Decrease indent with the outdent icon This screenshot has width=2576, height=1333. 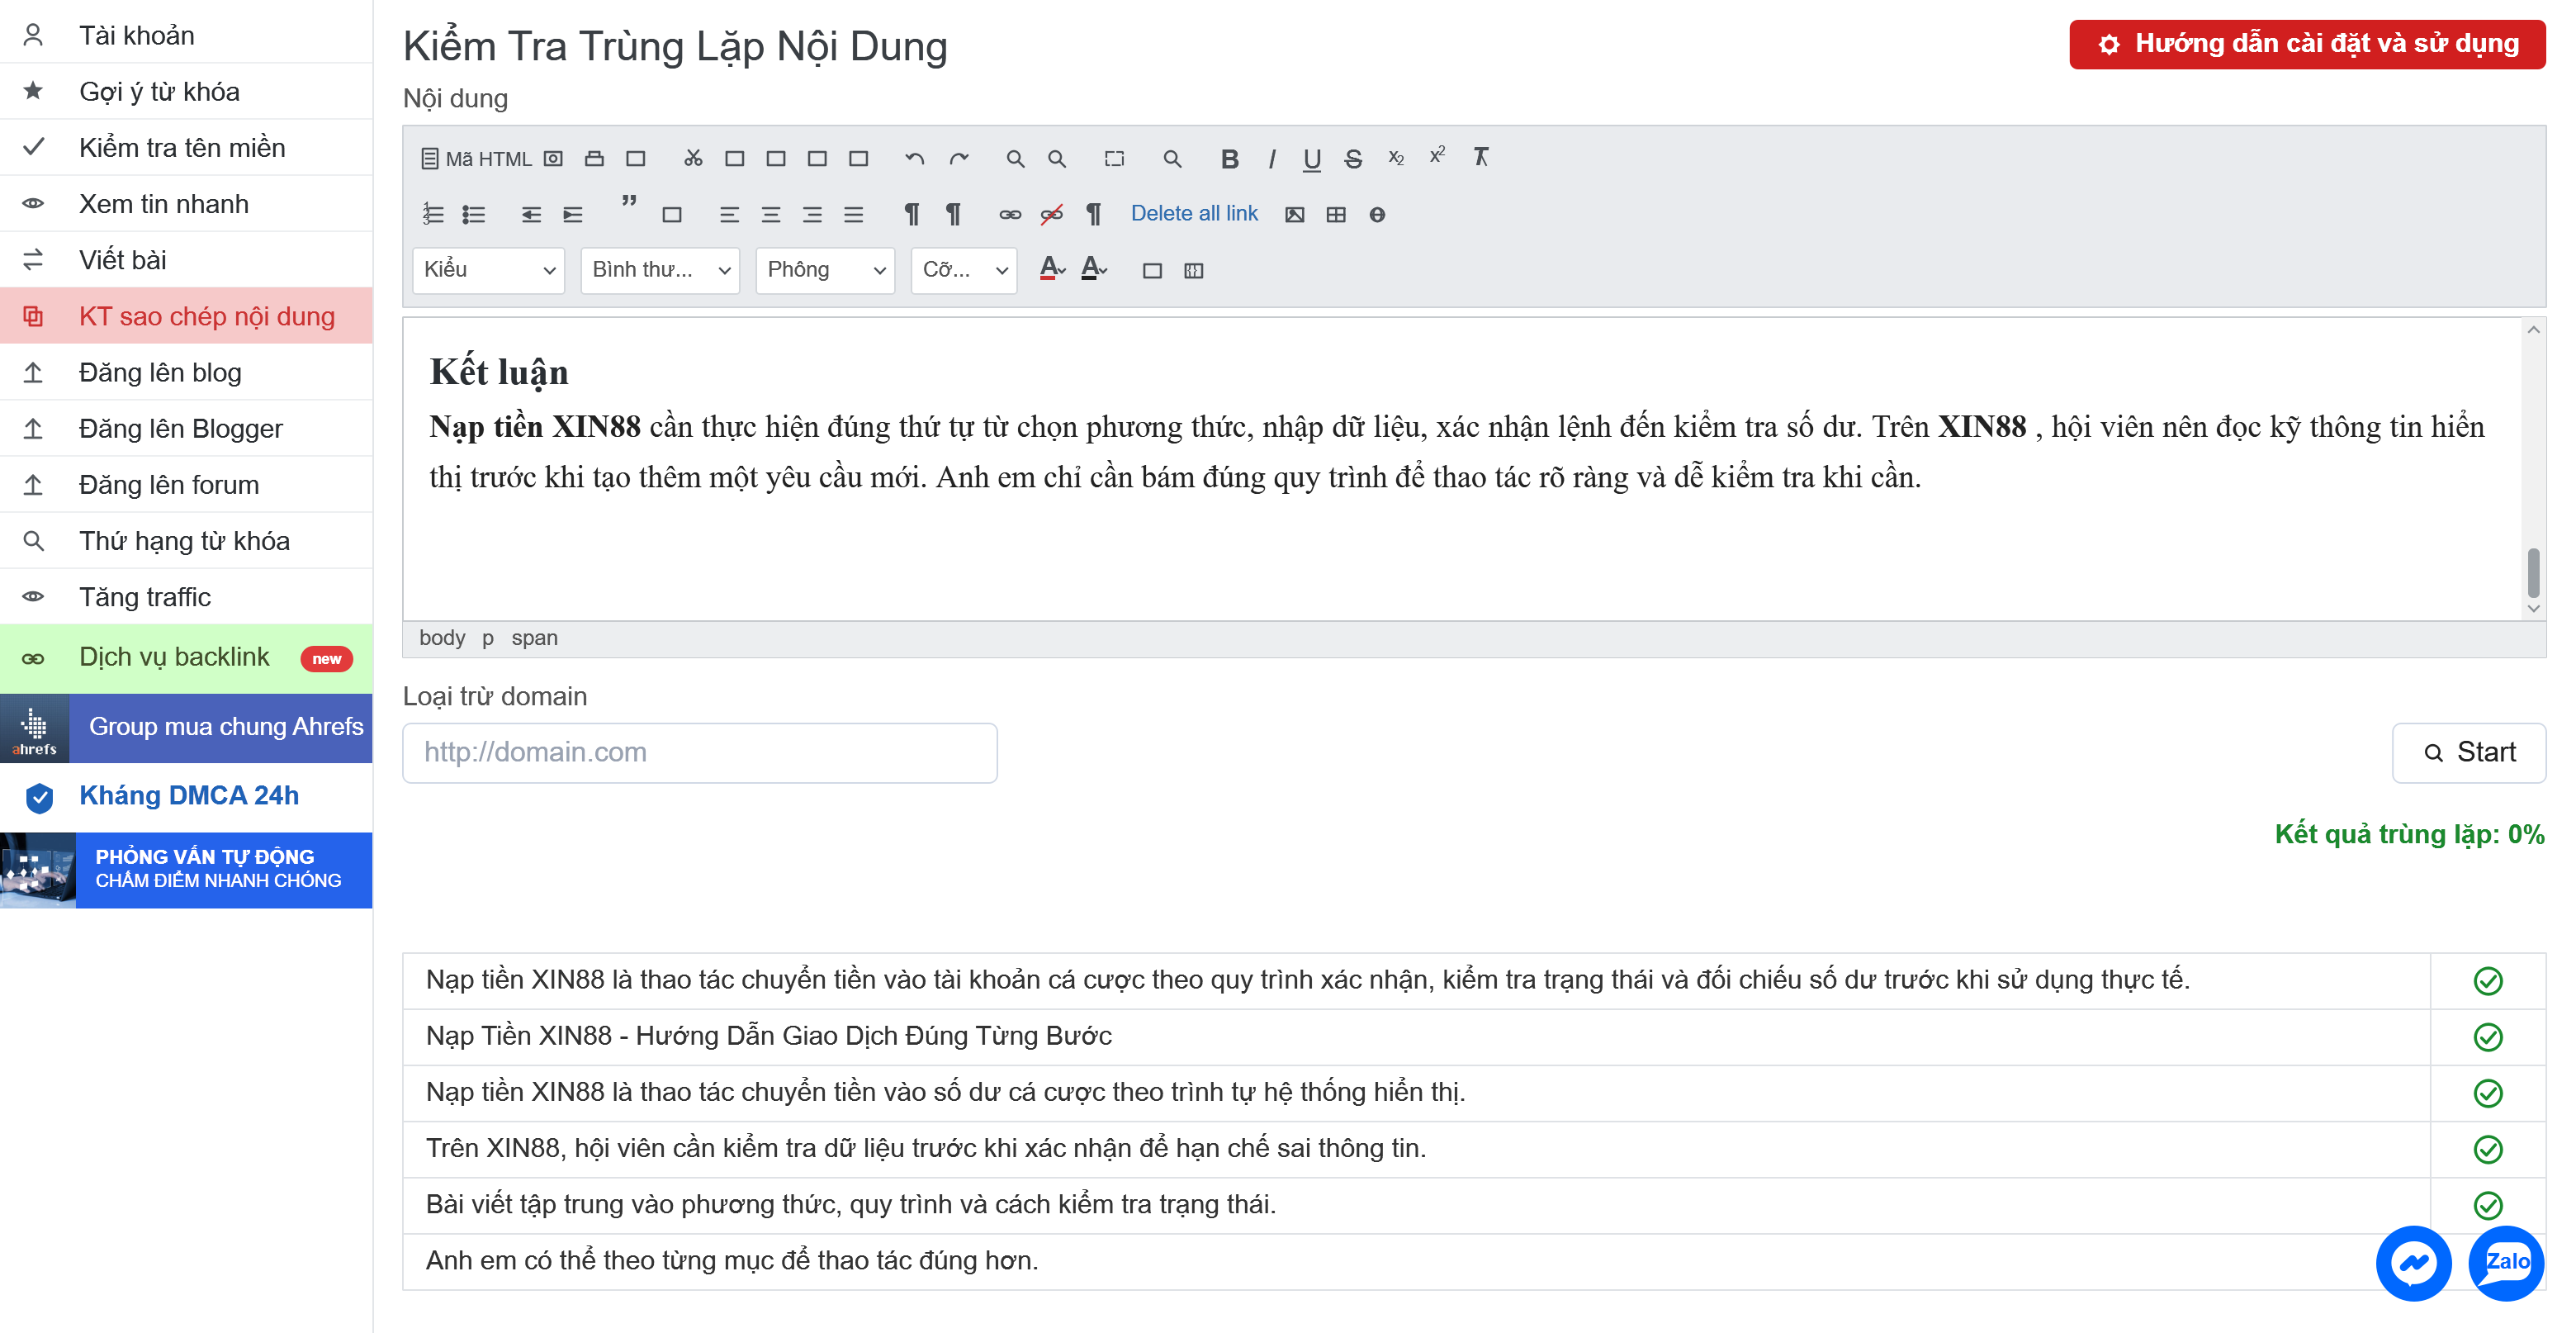pos(531,214)
